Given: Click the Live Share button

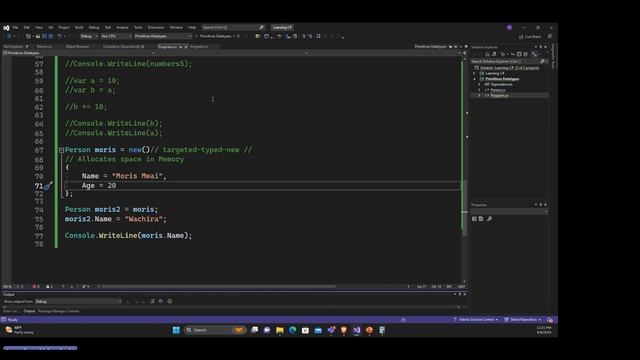Looking at the screenshot, I should point(530,37).
